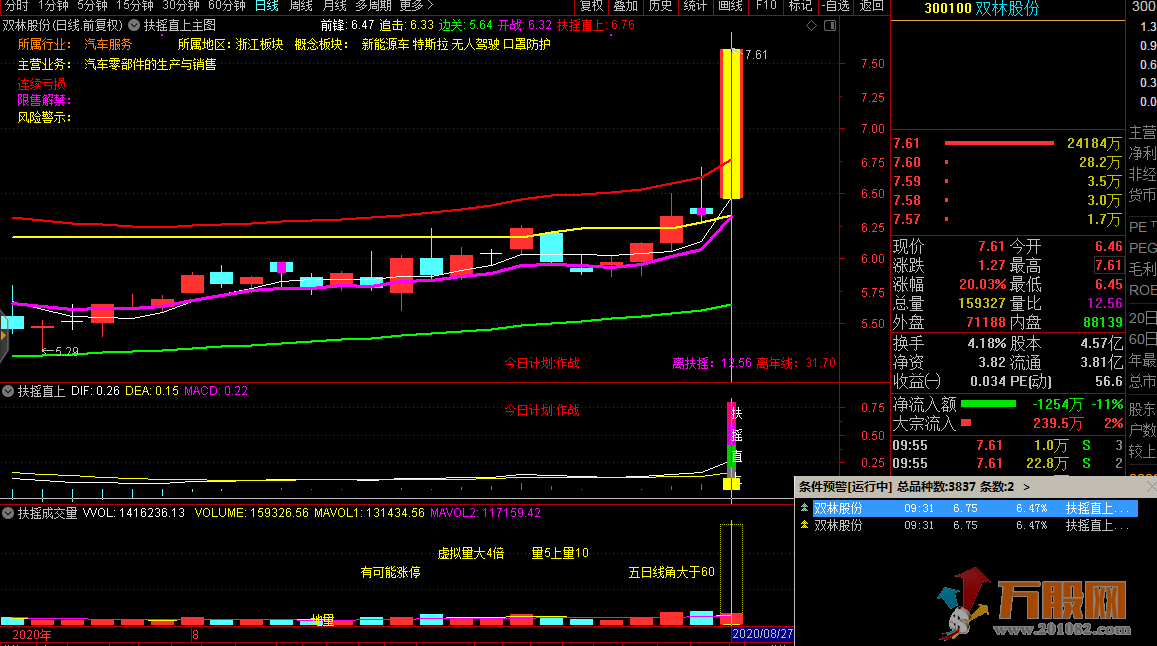Click the 大宗流入 block inflow row

[x=1007, y=423]
